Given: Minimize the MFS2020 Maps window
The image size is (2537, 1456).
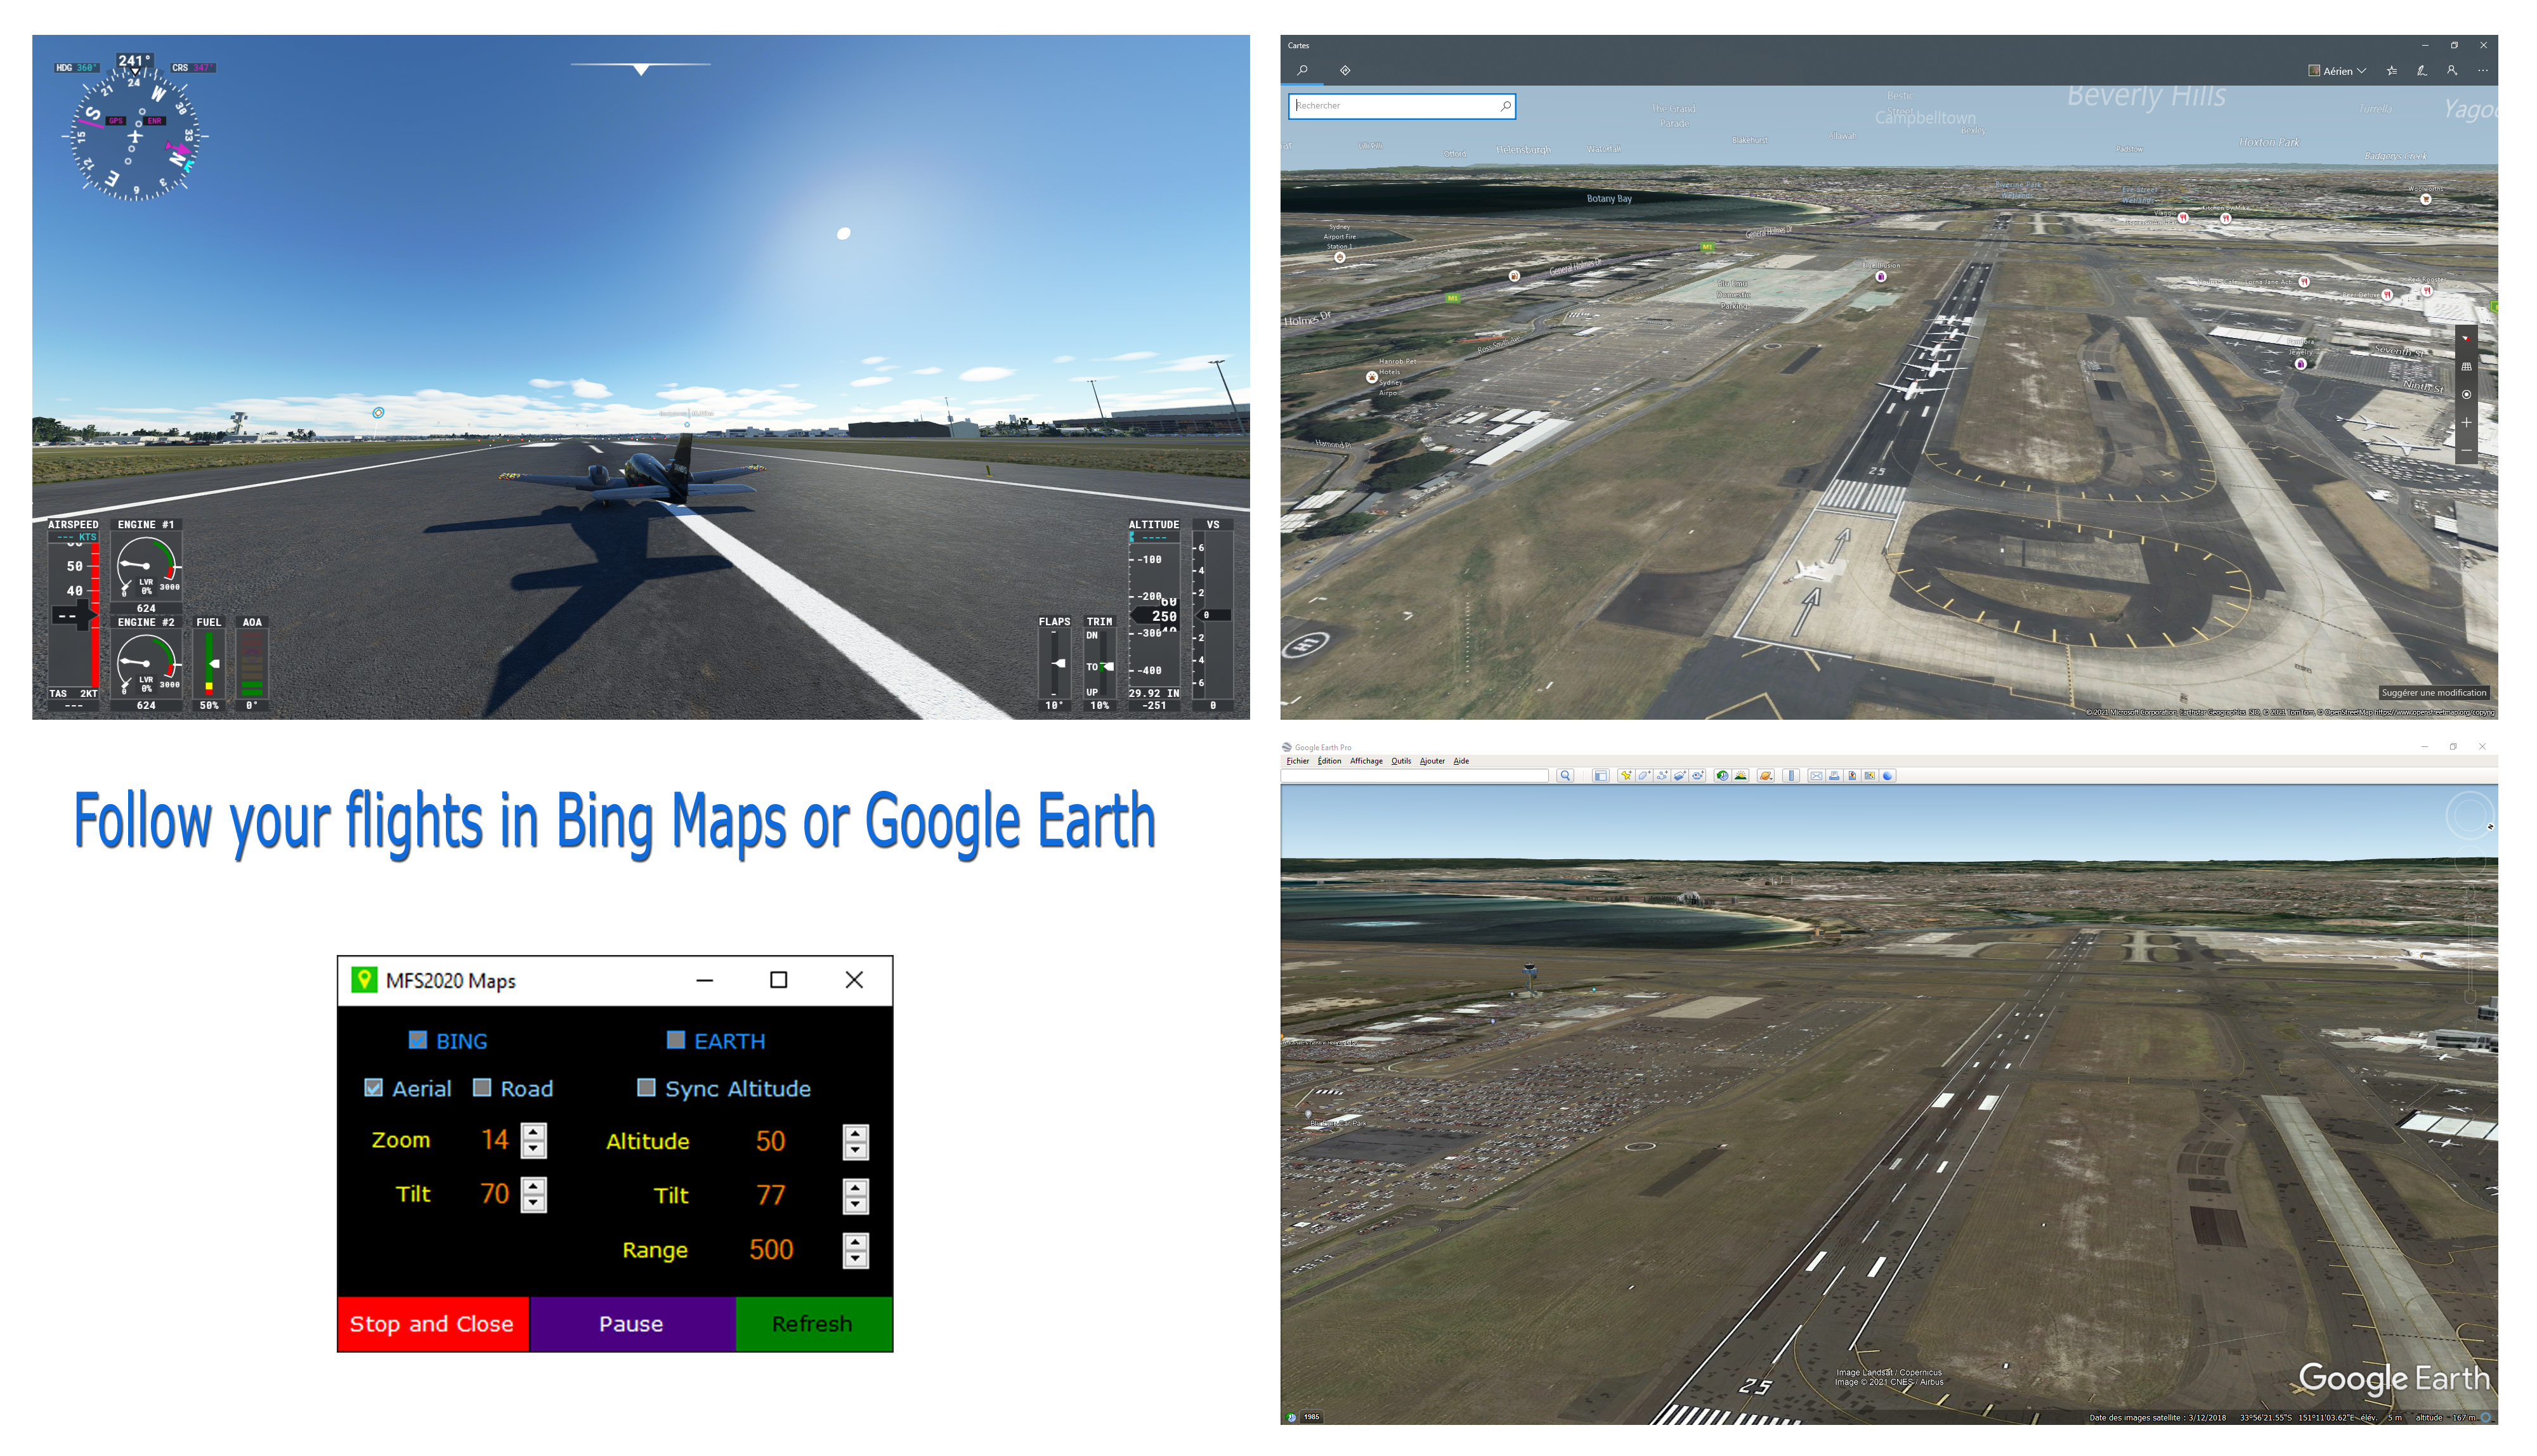Looking at the screenshot, I should [x=705, y=980].
